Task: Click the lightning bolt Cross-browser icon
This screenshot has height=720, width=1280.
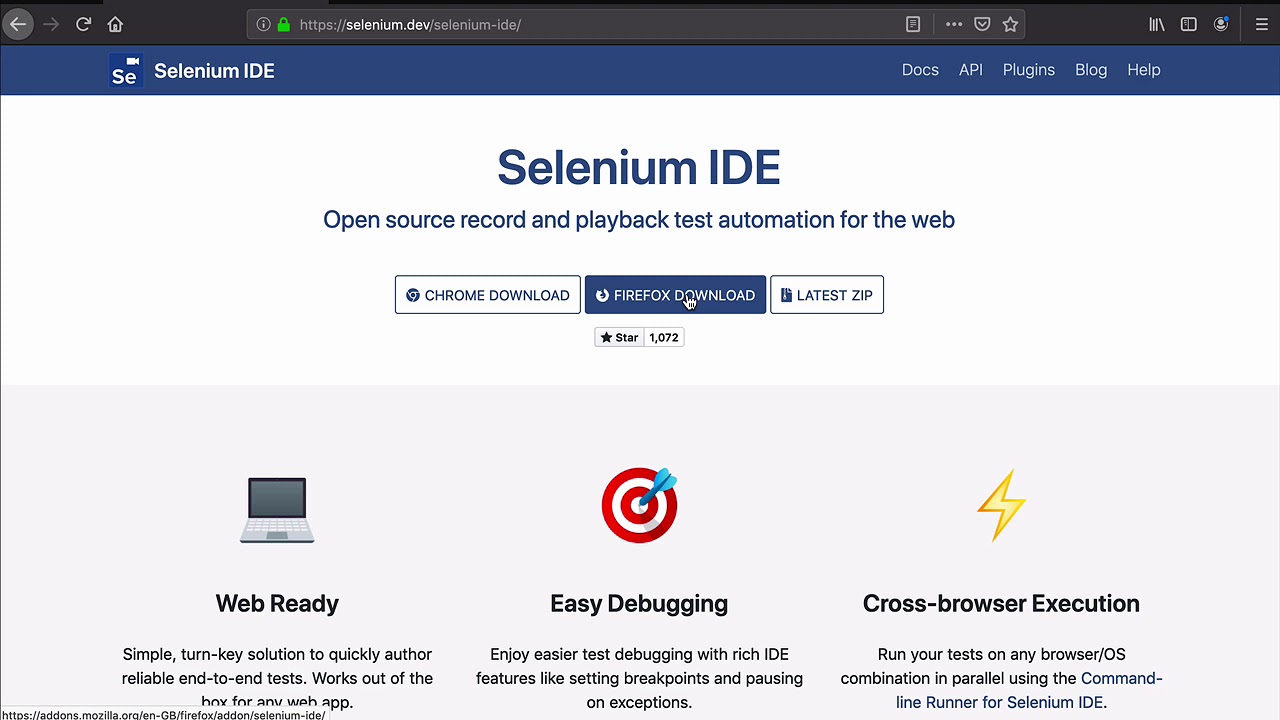Action: coord(1001,505)
